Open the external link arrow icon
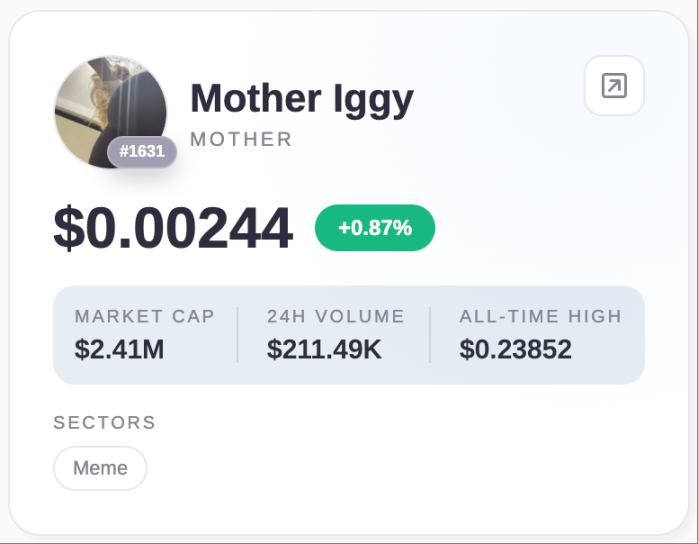This screenshot has height=544, width=698. click(614, 86)
